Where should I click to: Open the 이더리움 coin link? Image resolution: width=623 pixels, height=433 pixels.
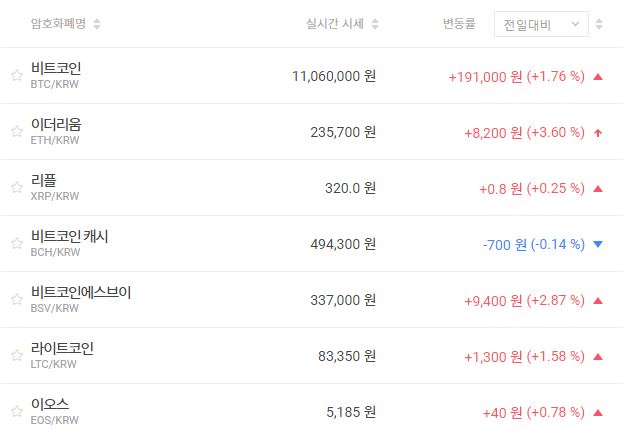(56, 124)
